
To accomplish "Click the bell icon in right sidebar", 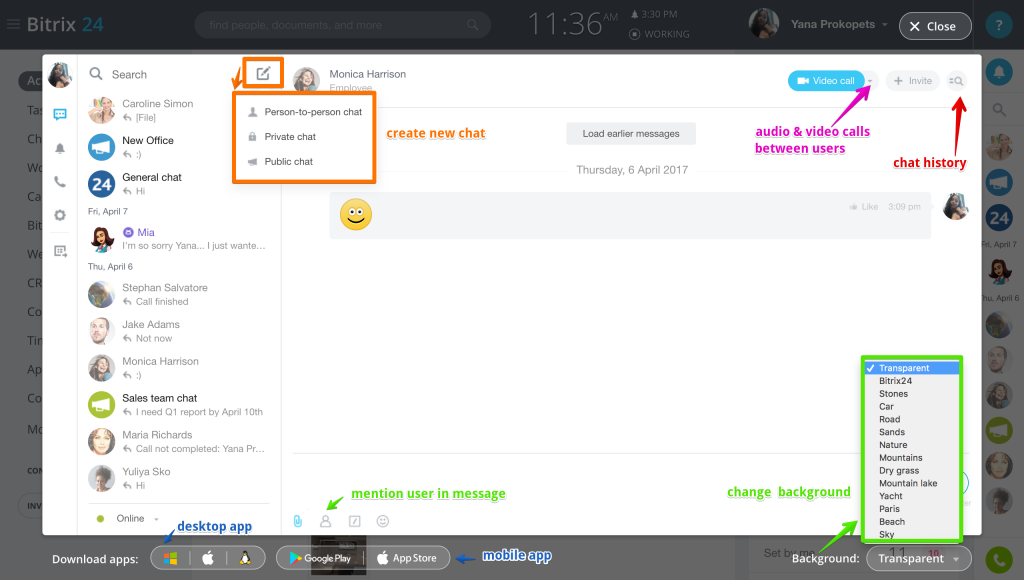I will pyautogui.click(x=999, y=72).
